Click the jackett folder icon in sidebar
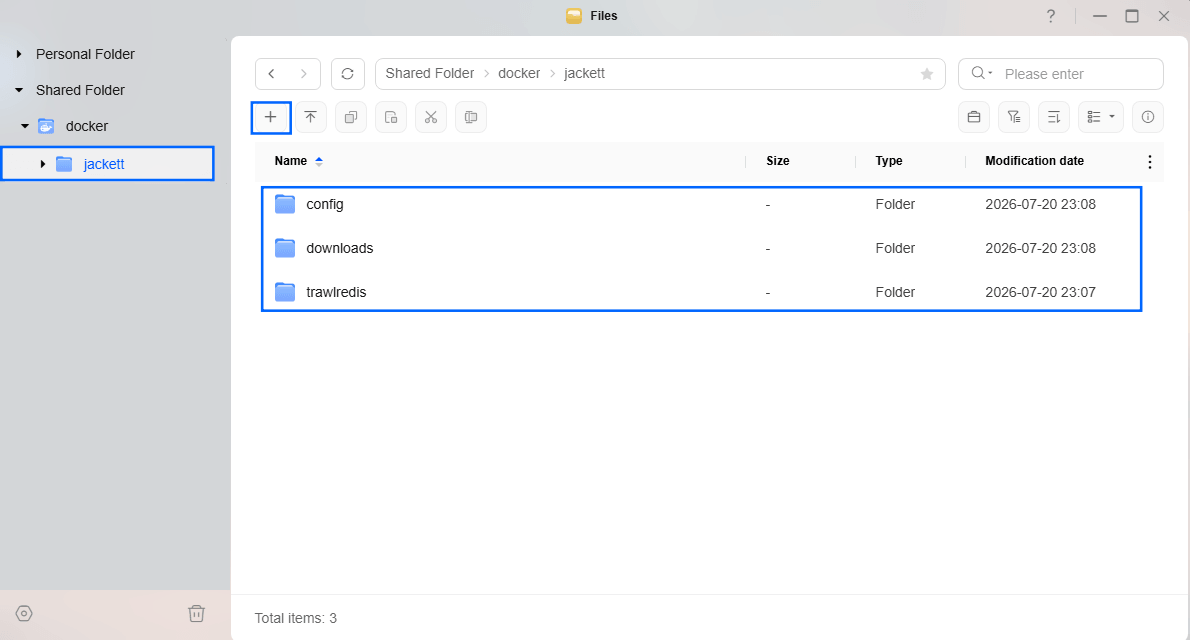The width and height of the screenshot is (1190, 640). (x=65, y=164)
